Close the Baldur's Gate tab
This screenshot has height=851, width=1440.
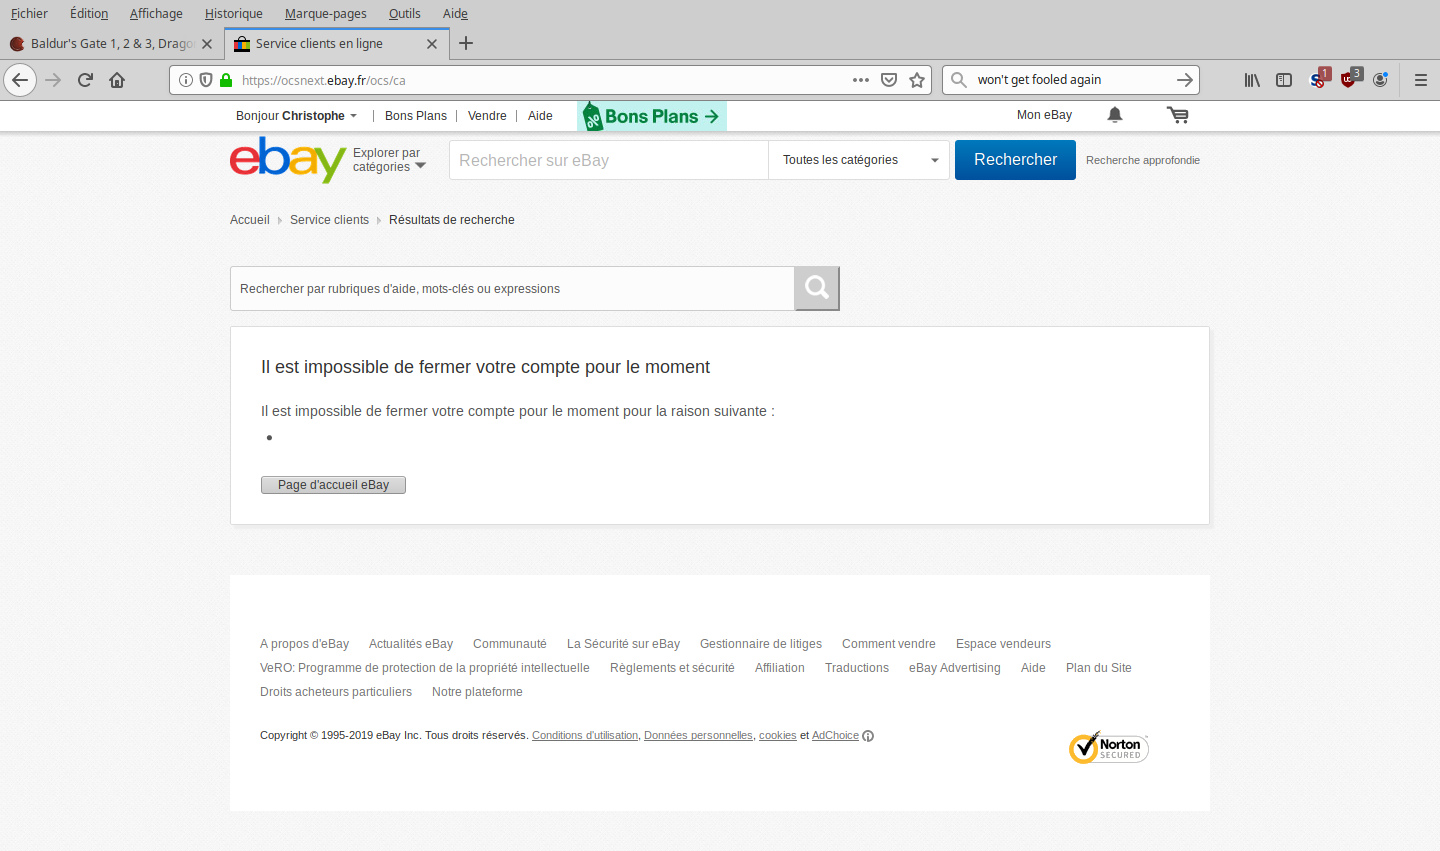point(207,44)
